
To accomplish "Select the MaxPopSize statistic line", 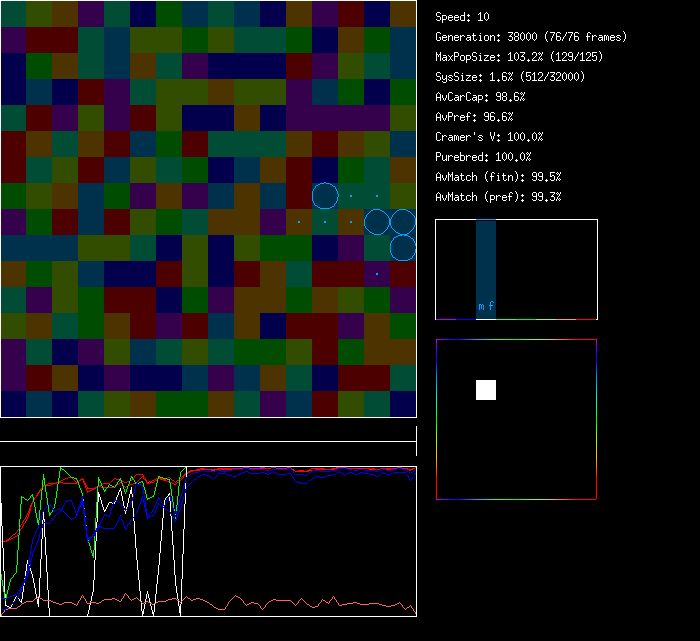I will [519, 57].
